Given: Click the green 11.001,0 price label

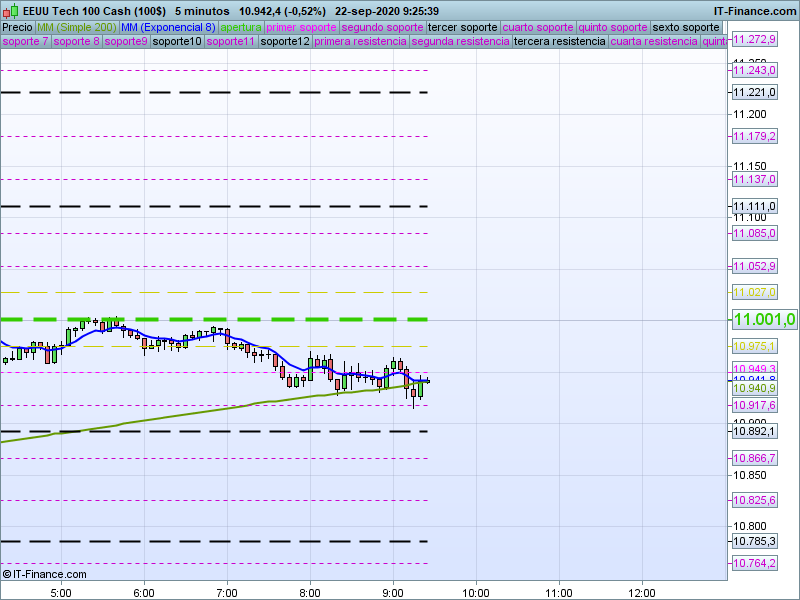Looking at the screenshot, I should pyautogui.click(x=764, y=319).
